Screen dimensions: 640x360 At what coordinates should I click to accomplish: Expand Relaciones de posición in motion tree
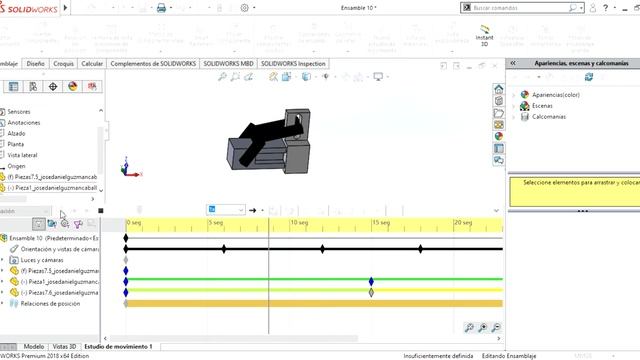pos(2,304)
